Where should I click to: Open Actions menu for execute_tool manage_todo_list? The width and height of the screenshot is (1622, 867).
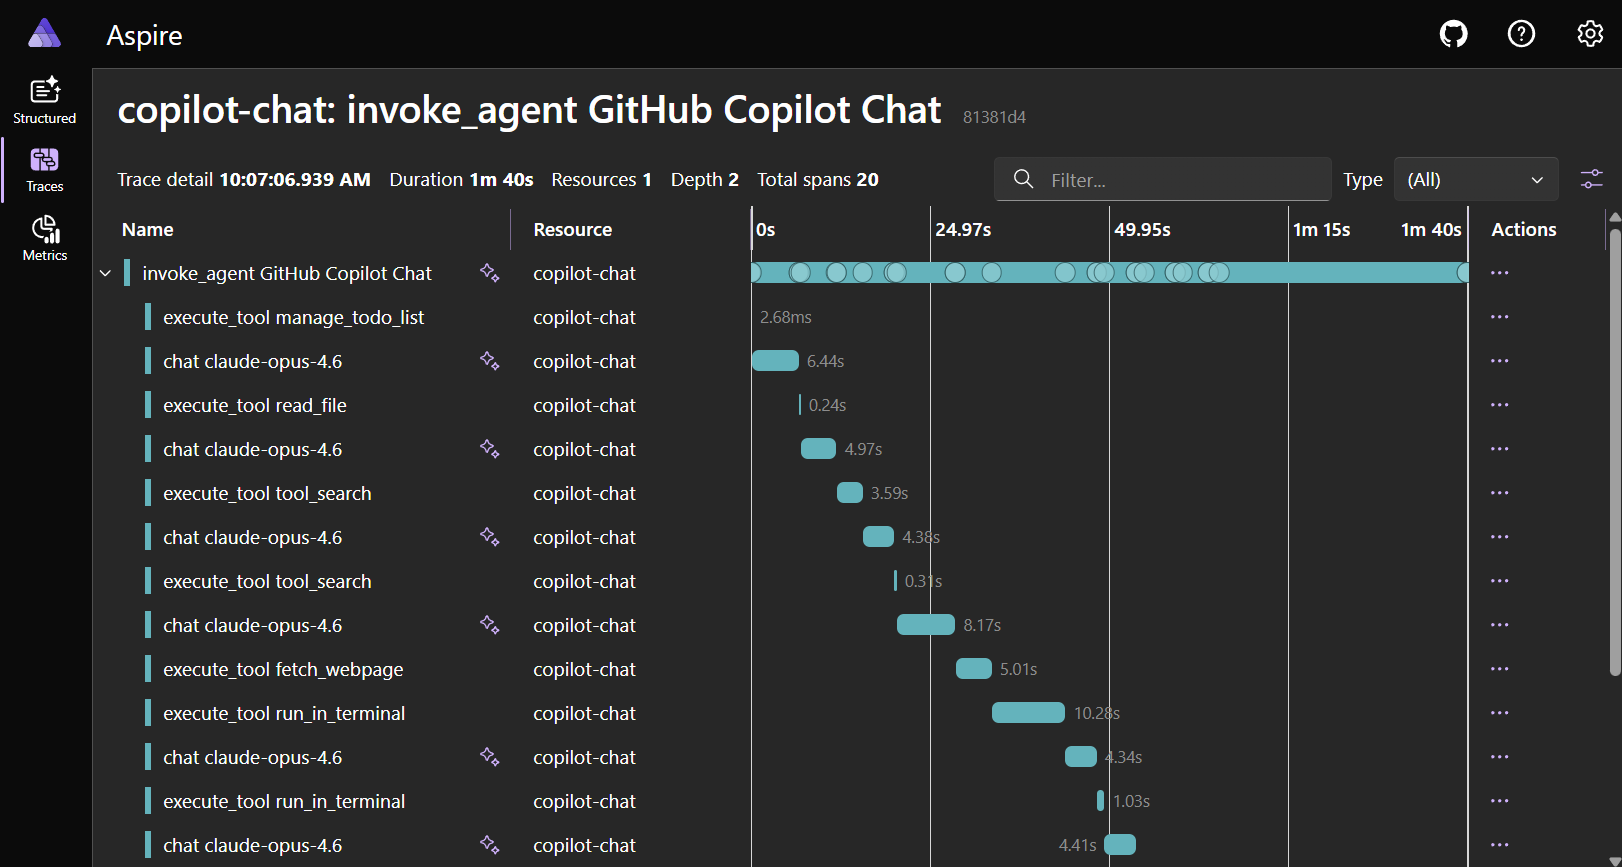tap(1499, 316)
